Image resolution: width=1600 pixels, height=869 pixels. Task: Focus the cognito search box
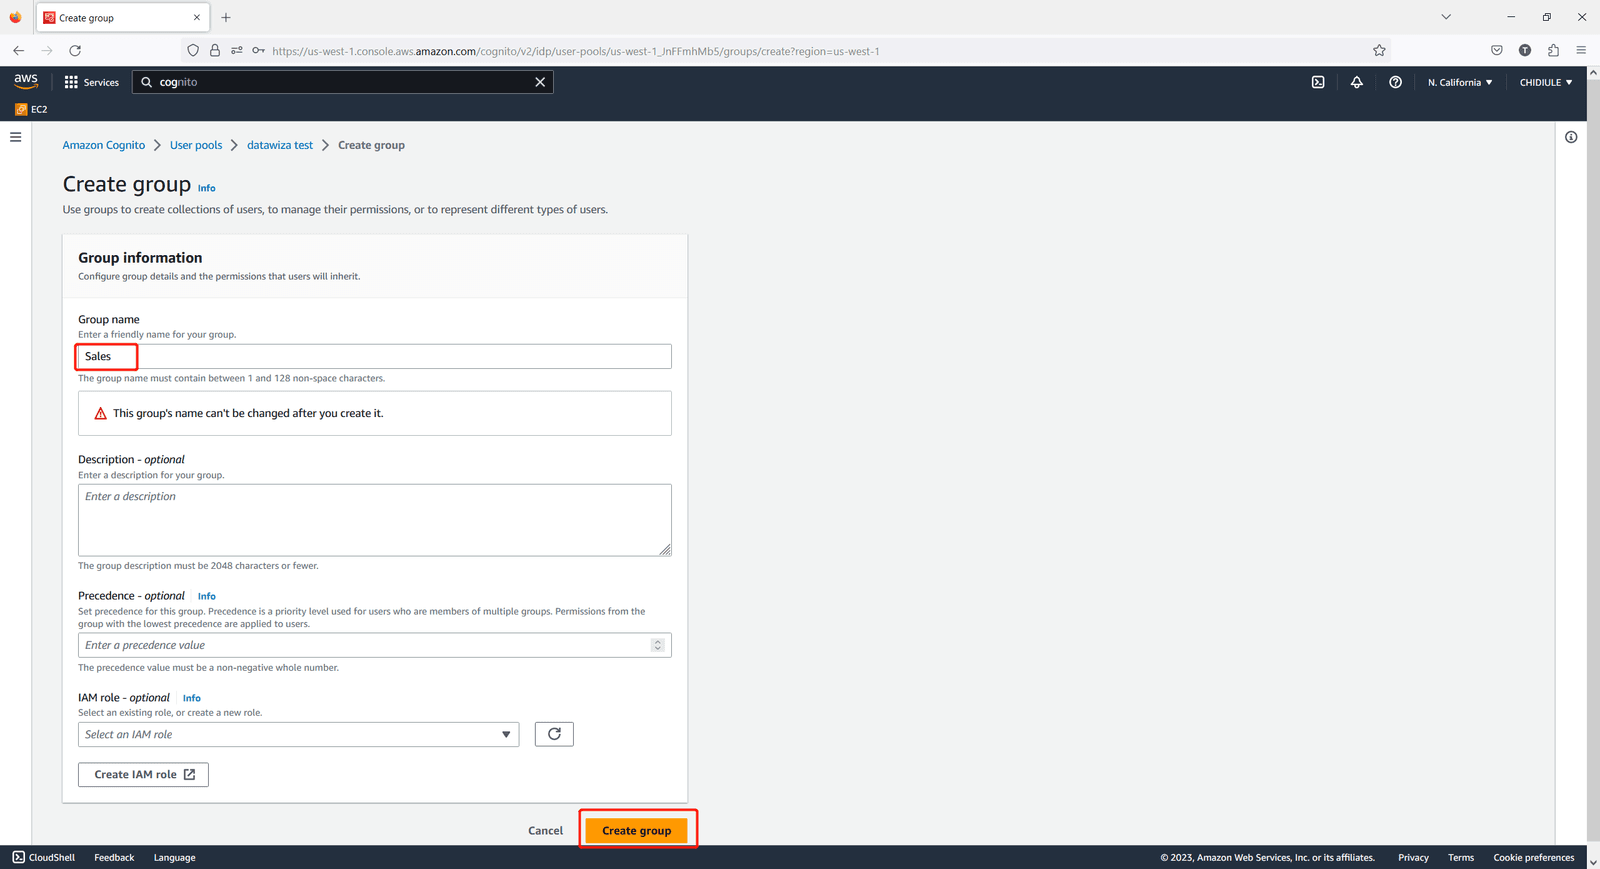tap(343, 82)
